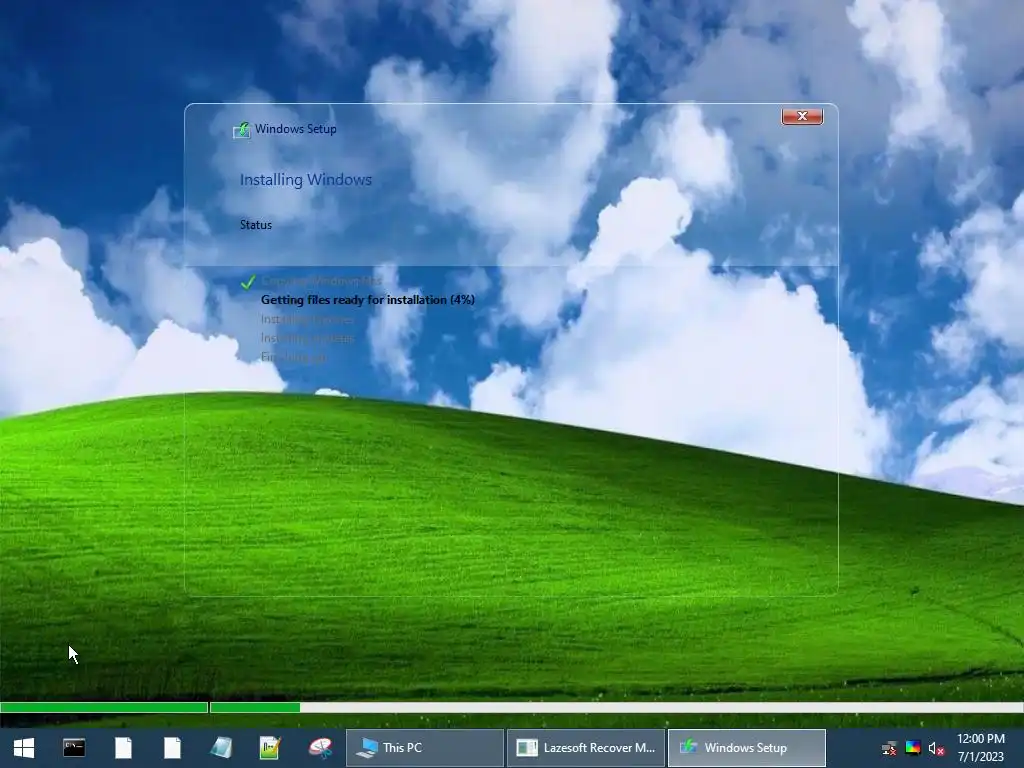Open the color display tray icon
This screenshot has height=768, width=1024.
click(x=913, y=748)
